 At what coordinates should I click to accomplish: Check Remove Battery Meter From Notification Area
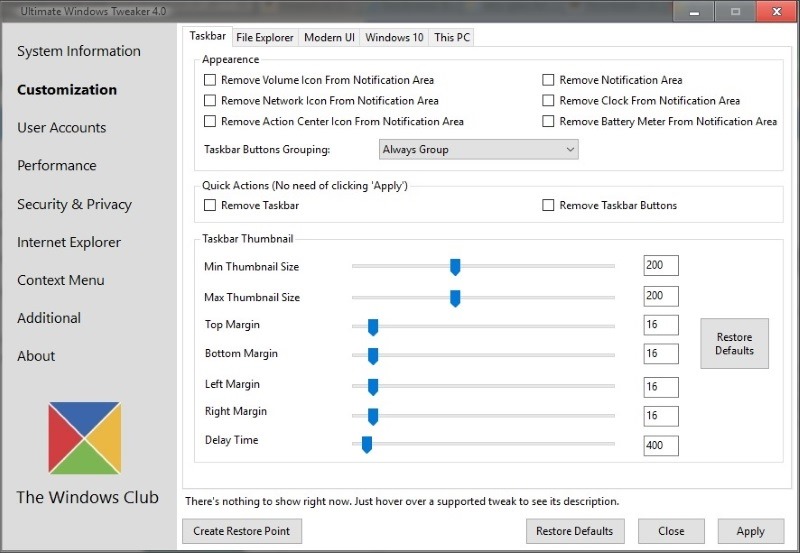click(548, 121)
